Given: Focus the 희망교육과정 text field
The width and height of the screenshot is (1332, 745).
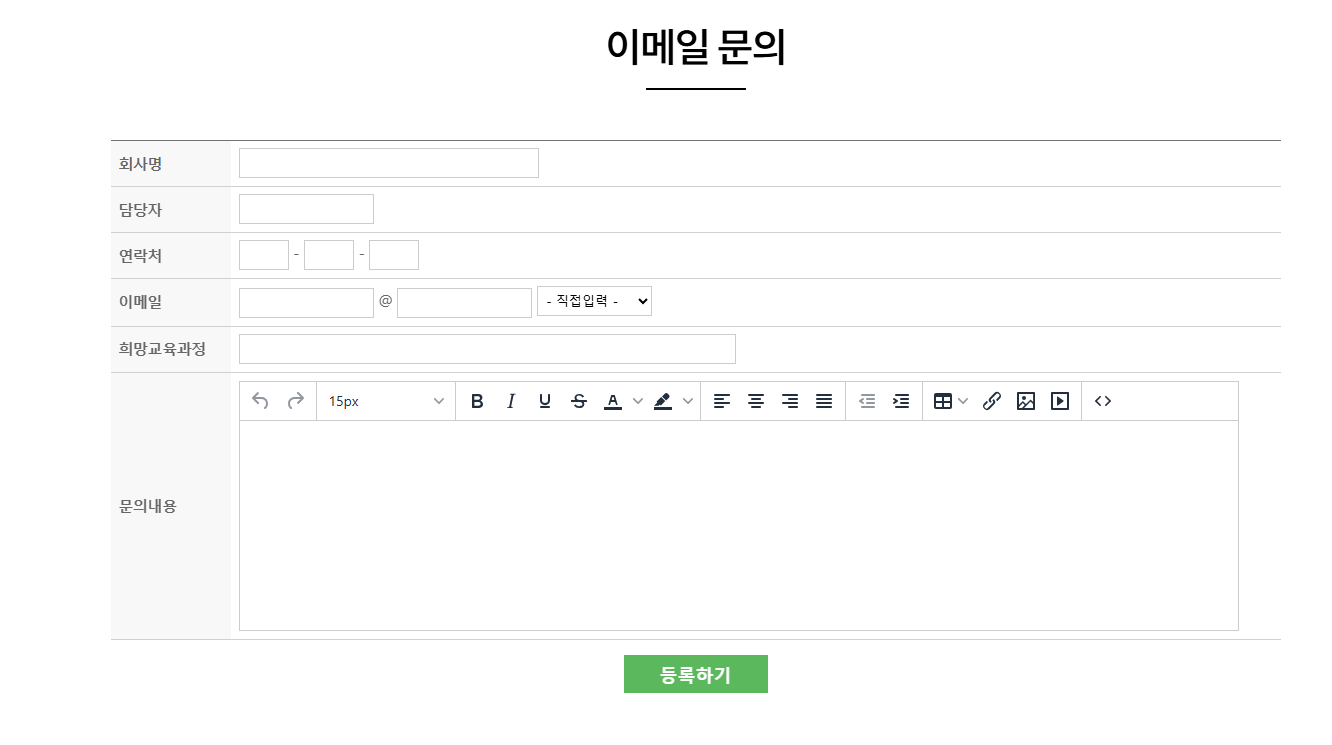Looking at the screenshot, I should (x=487, y=349).
